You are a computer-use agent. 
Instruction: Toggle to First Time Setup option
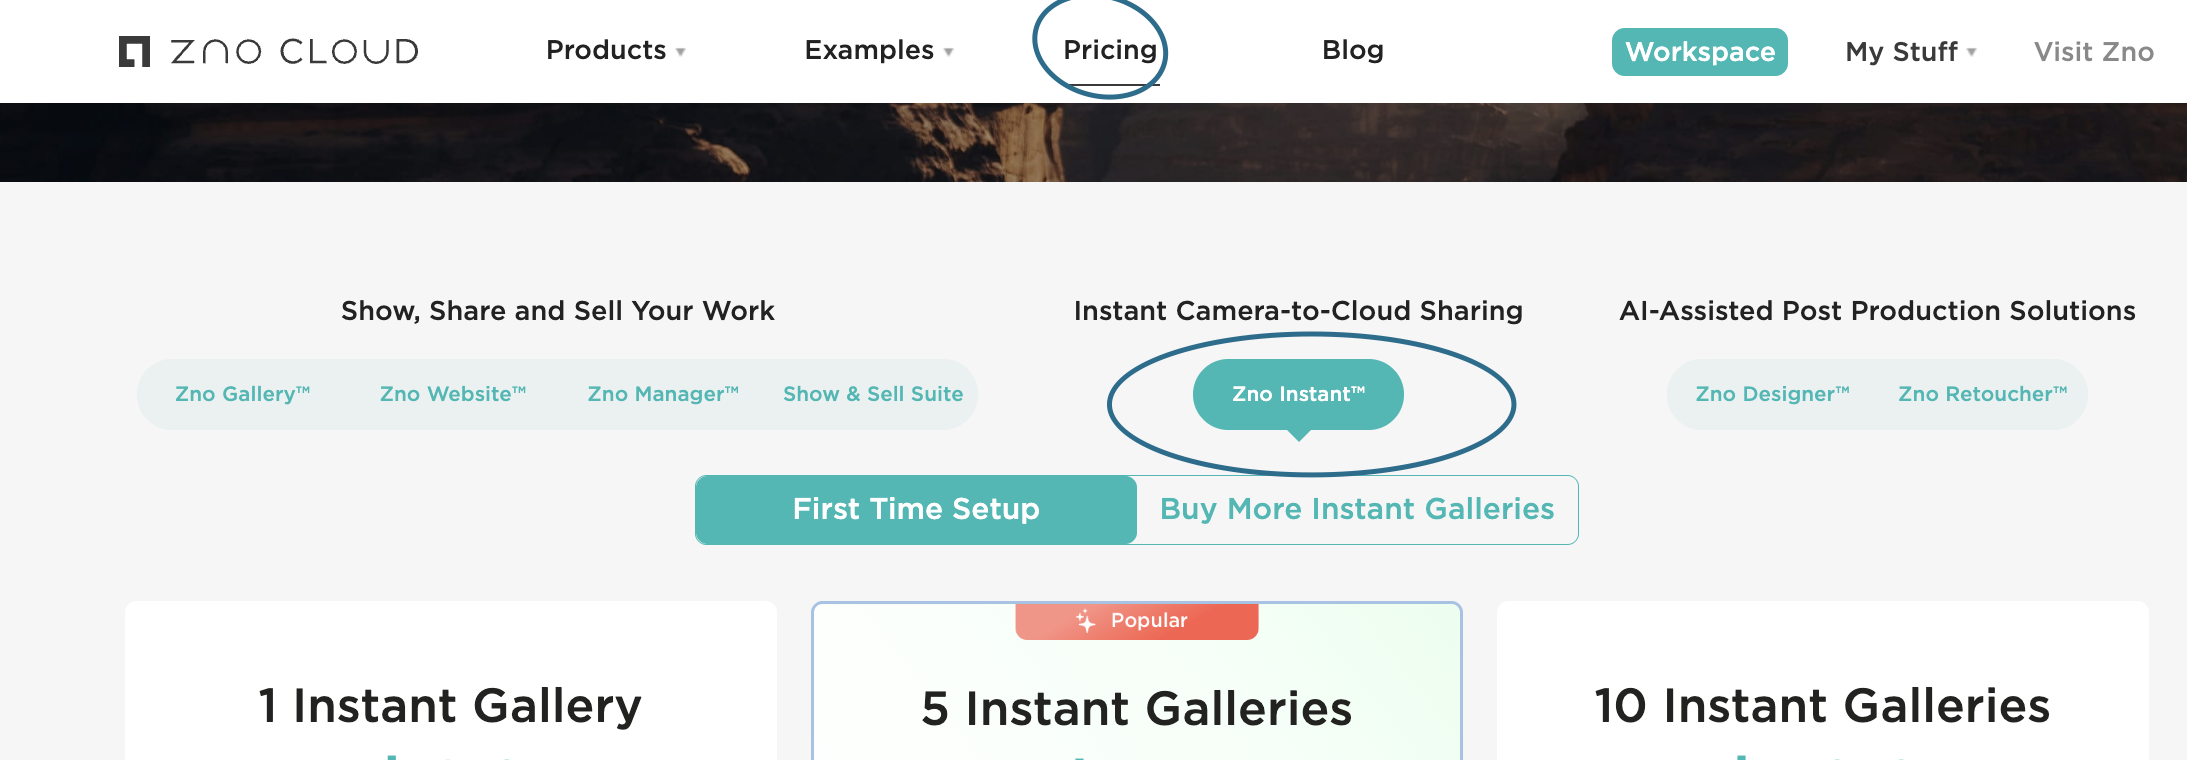tap(916, 510)
